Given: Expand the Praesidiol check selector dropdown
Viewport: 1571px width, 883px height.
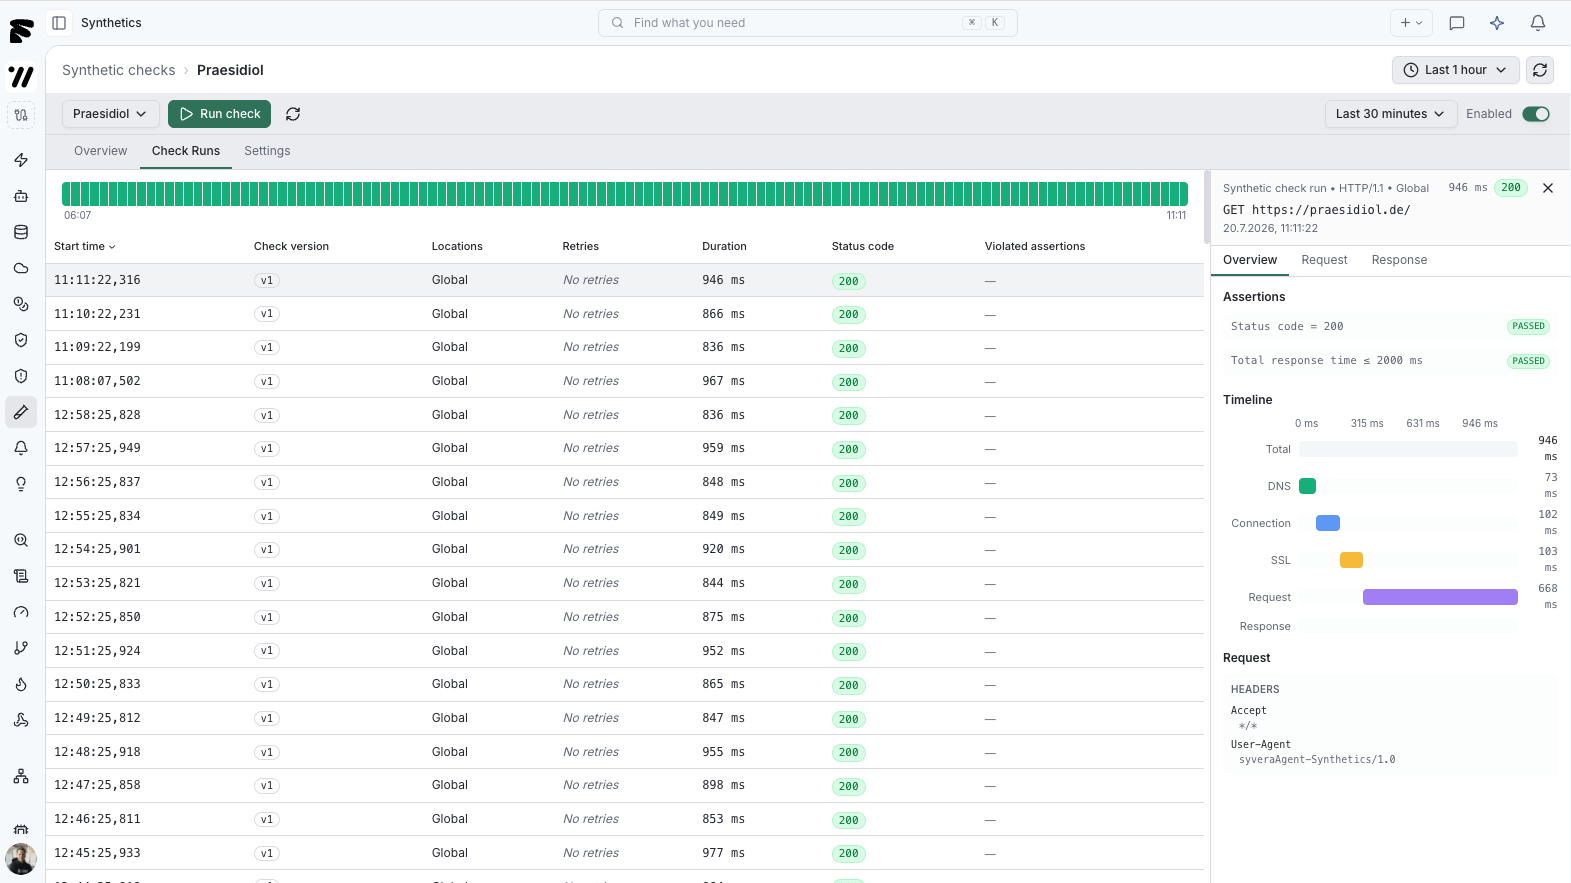Looking at the screenshot, I should [110, 114].
